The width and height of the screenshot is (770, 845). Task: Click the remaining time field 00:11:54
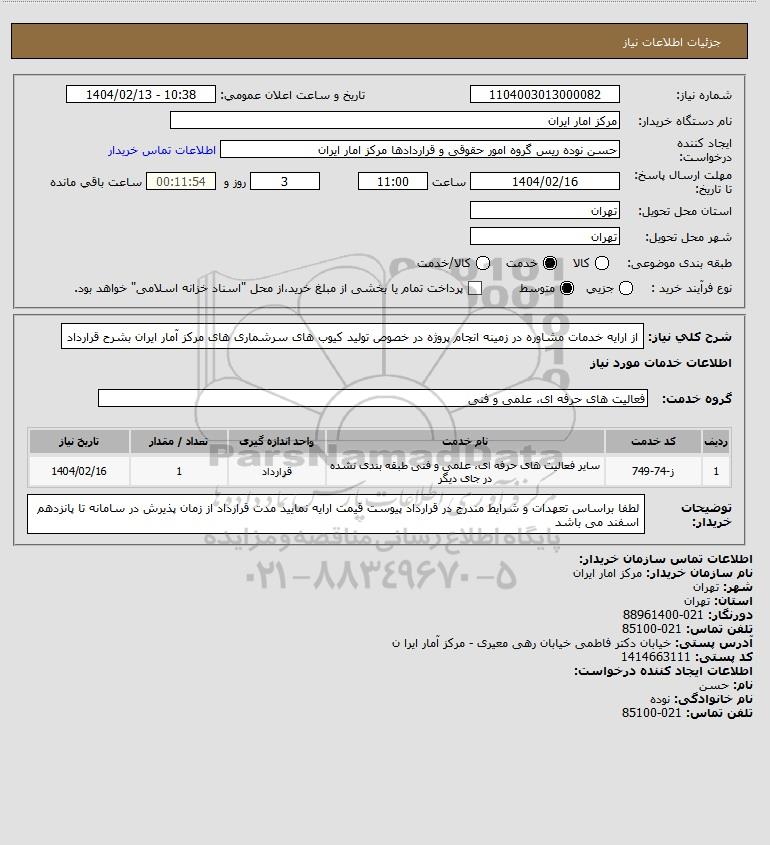(x=181, y=181)
